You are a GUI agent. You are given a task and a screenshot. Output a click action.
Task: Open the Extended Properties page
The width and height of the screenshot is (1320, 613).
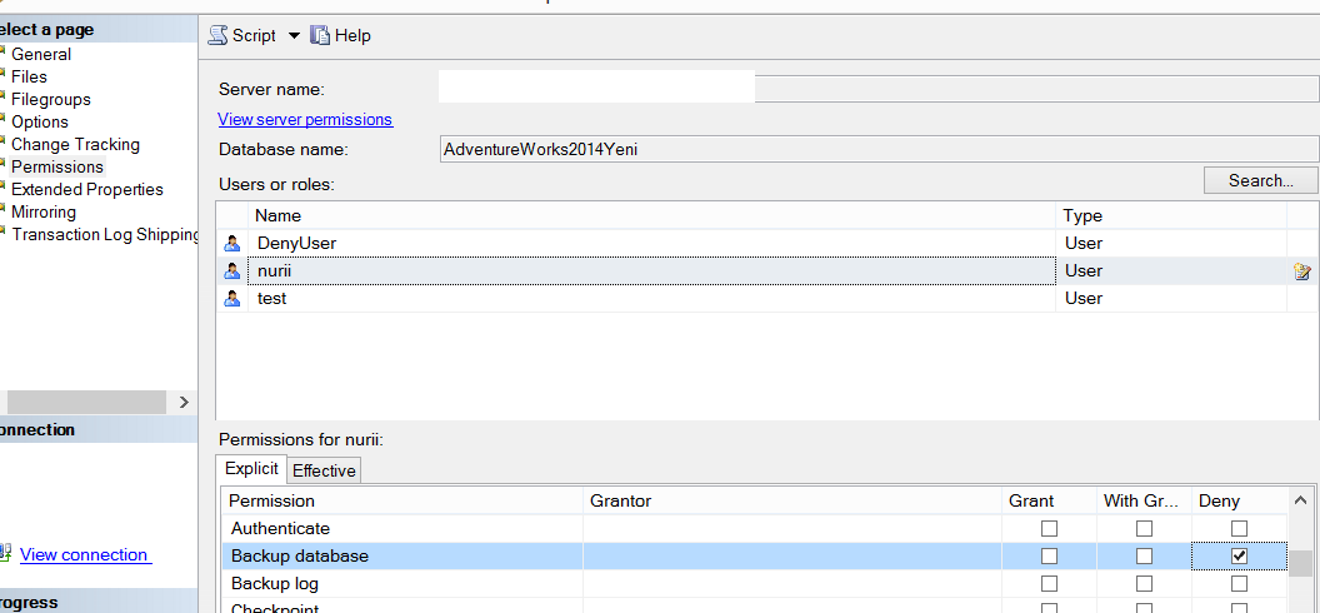click(87, 189)
